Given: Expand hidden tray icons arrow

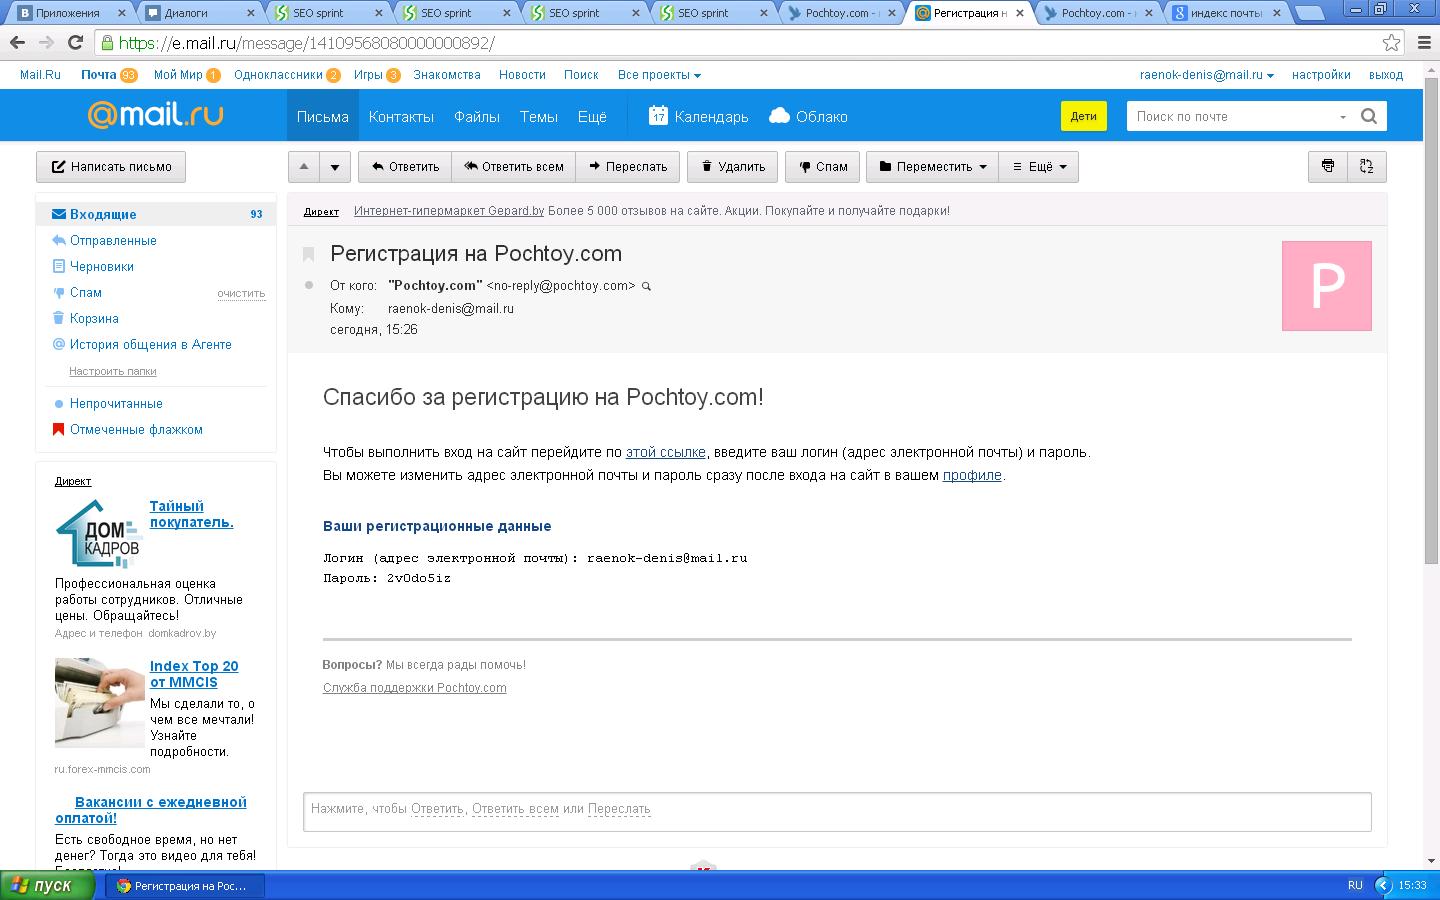Looking at the screenshot, I should [1383, 885].
